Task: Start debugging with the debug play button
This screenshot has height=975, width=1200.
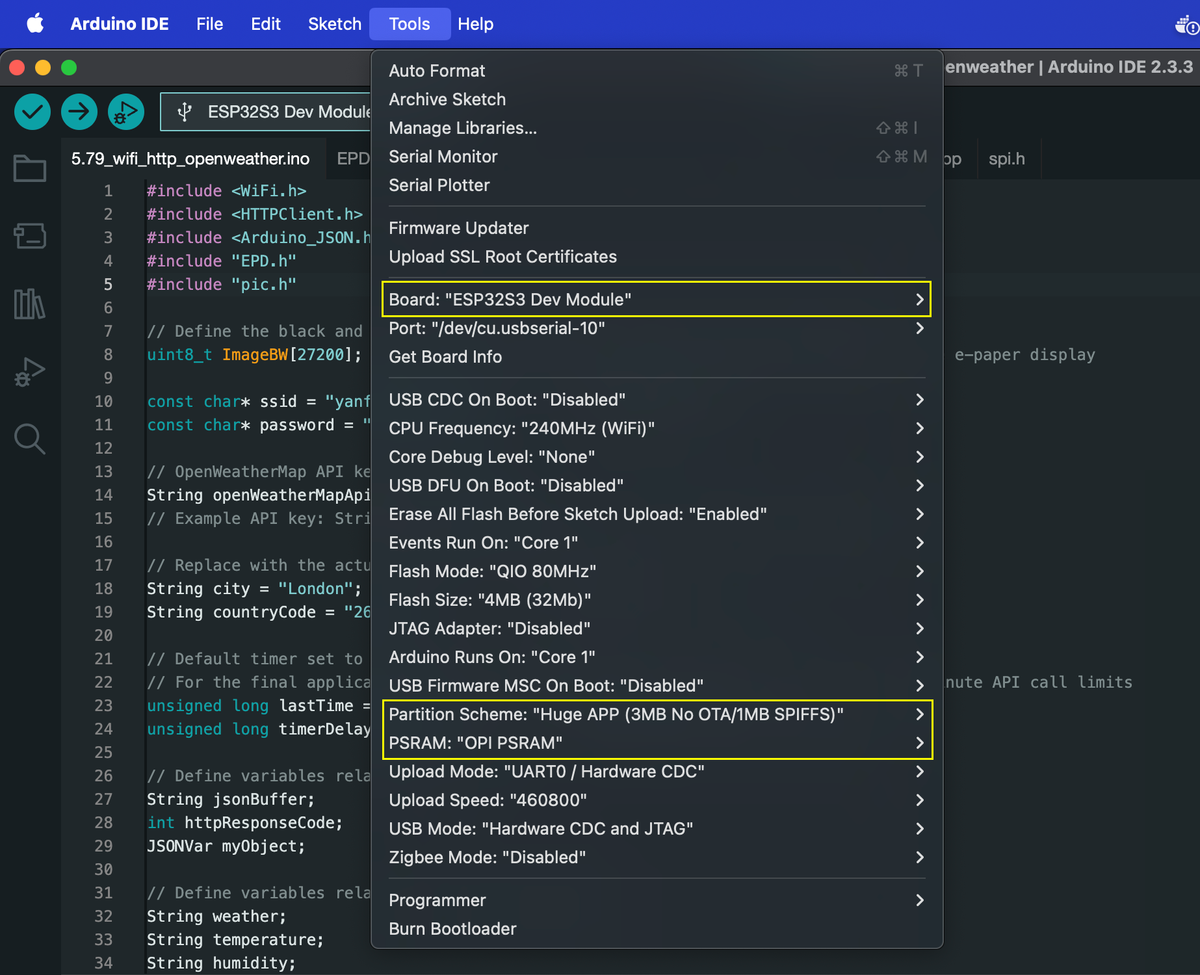Action: click(125, 112)
